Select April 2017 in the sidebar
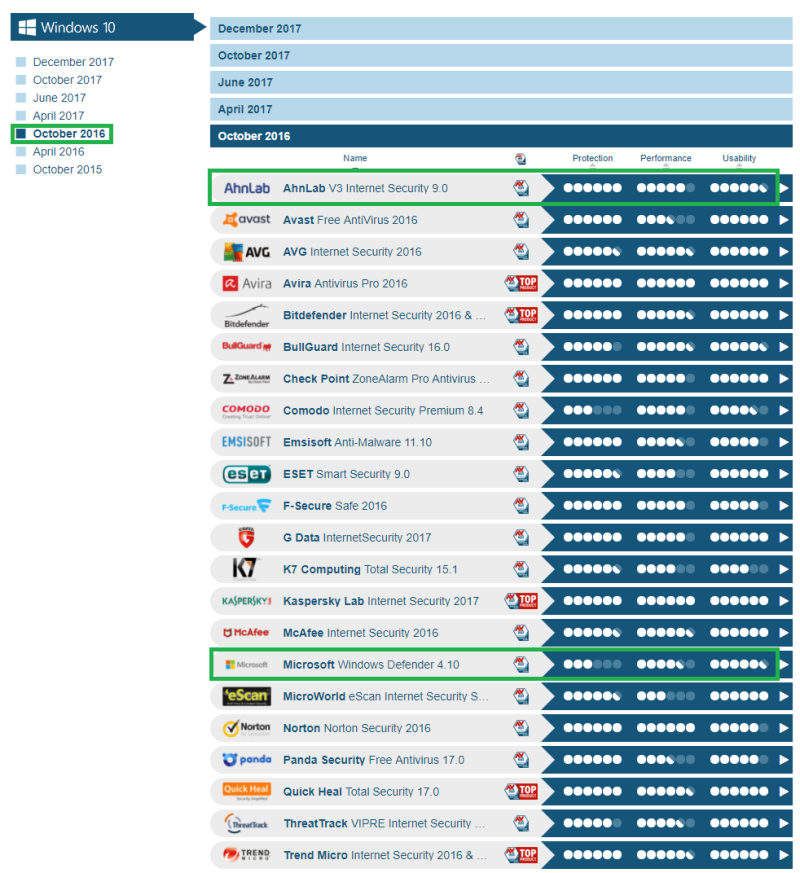The height and width of the screenshot is (873, 800). [58, 115]
